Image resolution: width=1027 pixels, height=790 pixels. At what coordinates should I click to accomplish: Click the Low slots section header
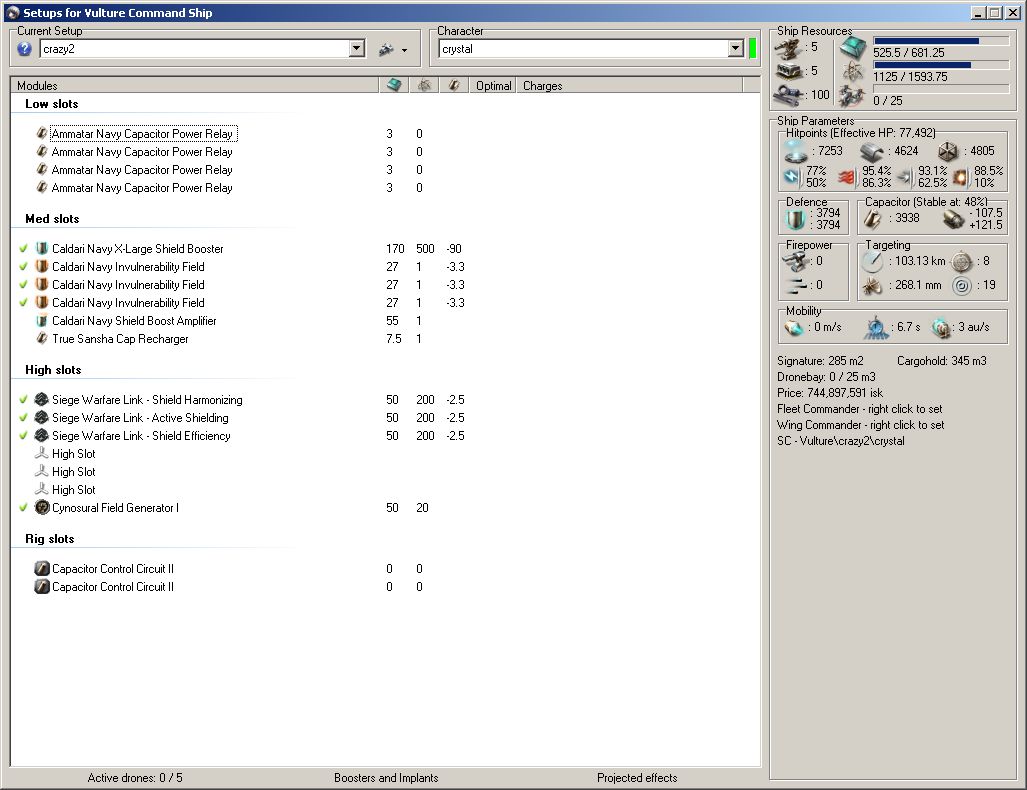pyautogui.click(x=52, y=104)
